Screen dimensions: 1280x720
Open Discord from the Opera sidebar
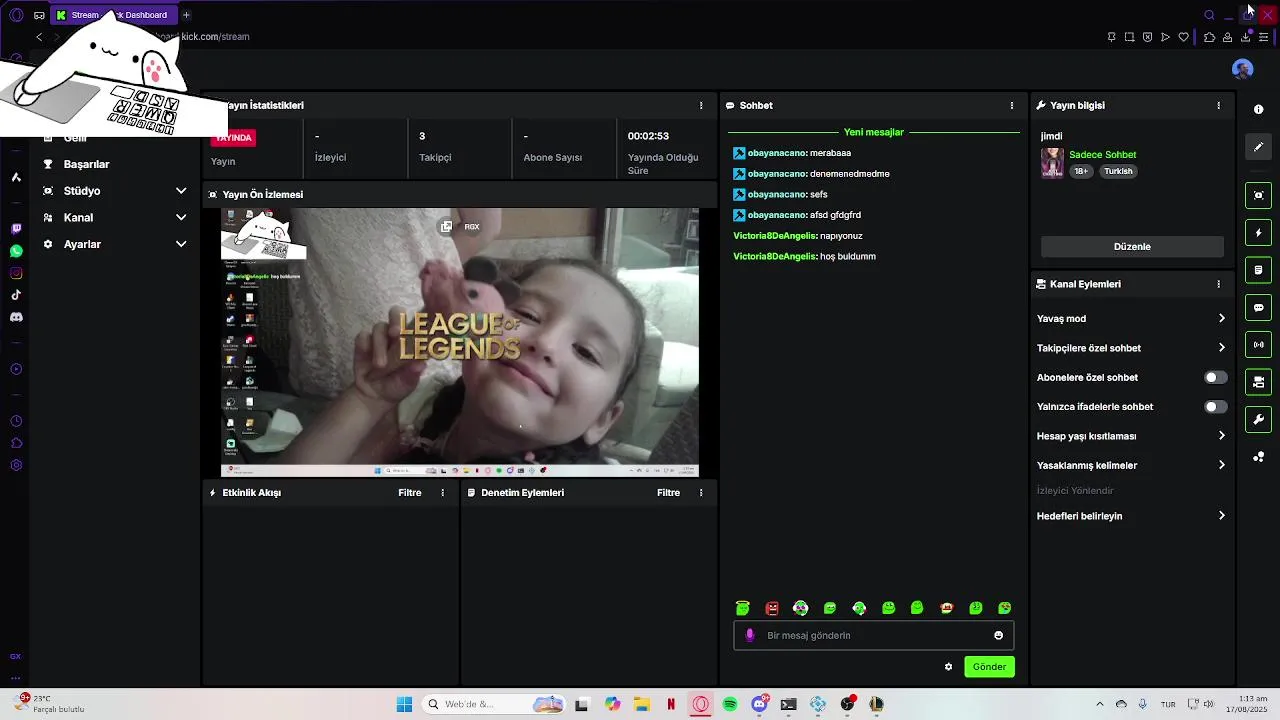(x=16, y=317)
